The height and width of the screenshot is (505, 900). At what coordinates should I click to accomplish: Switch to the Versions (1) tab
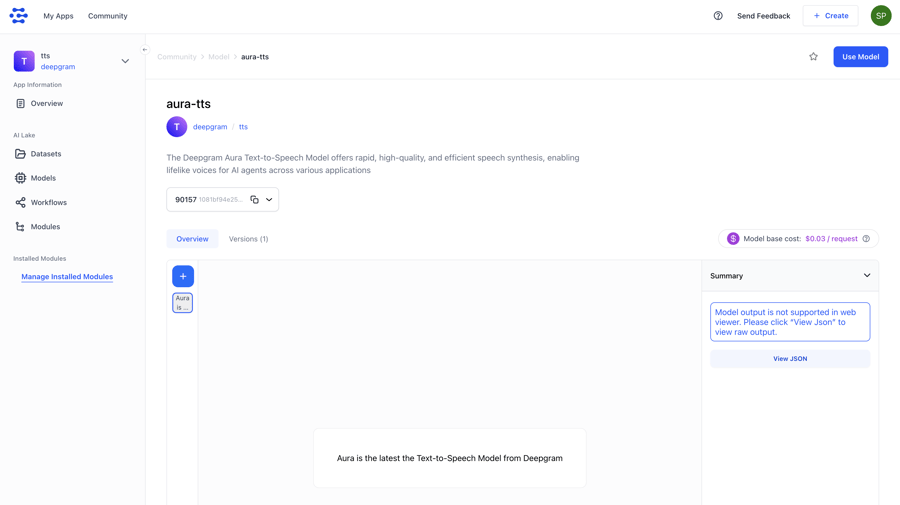tap(248, 239)
